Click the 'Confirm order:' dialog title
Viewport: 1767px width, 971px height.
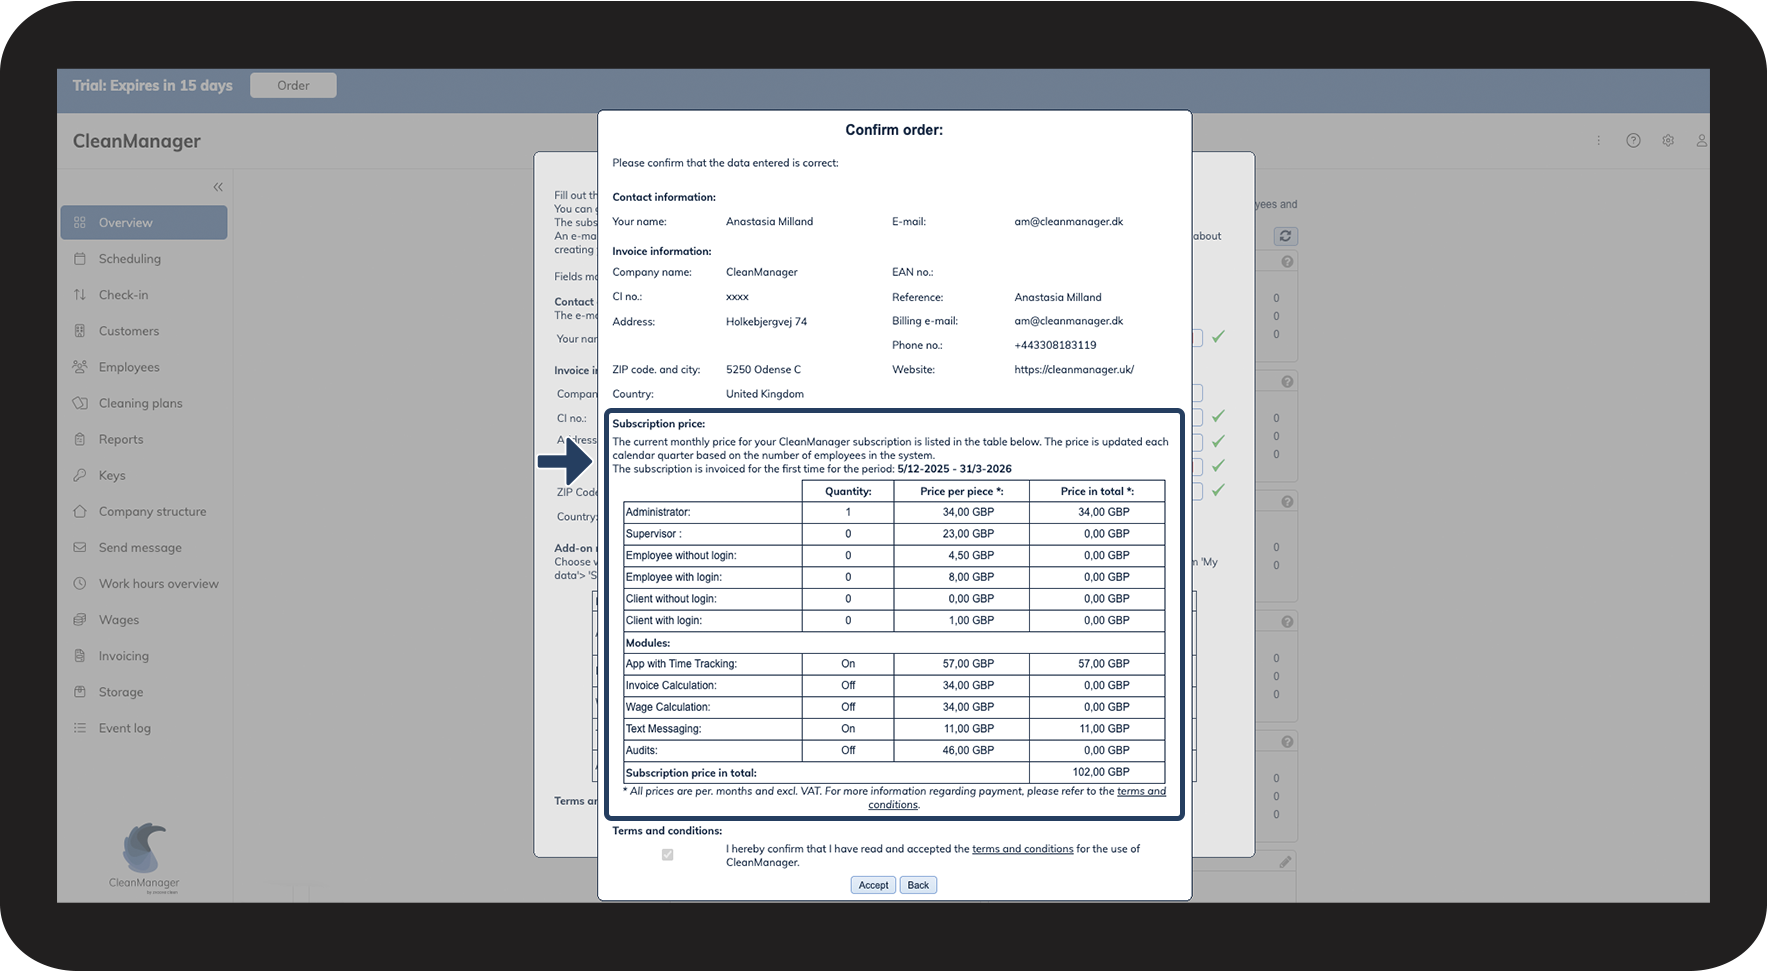click(x=894, y=130)
